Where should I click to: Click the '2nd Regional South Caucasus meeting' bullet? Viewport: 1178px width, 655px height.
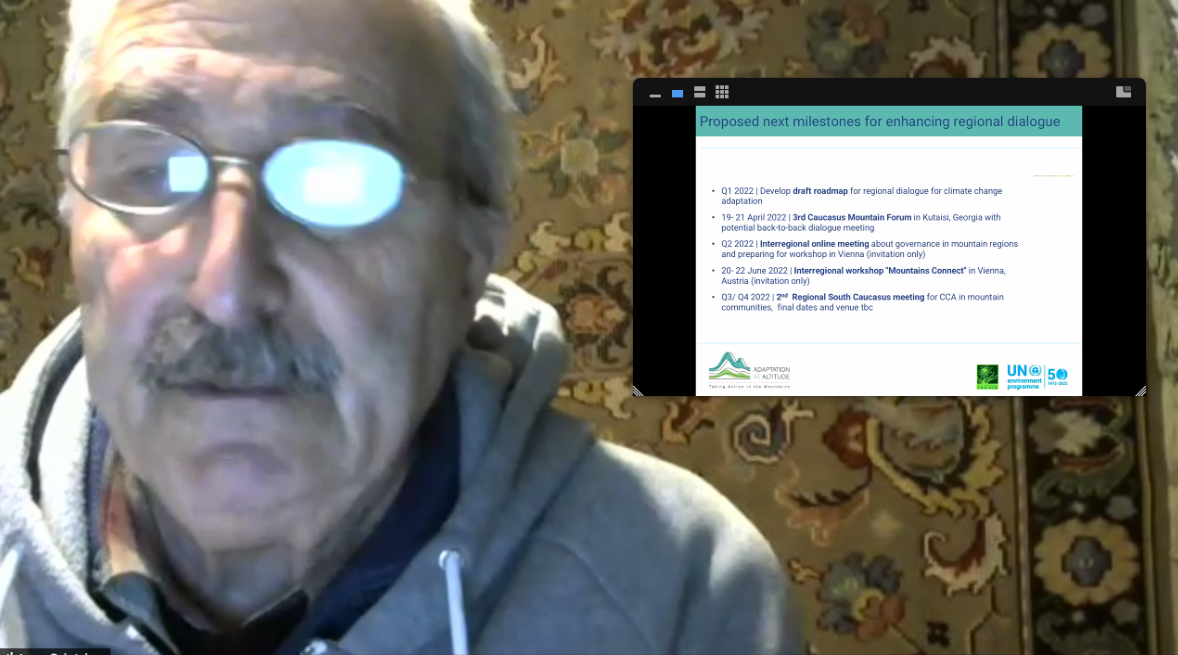pyautogui.click(x=862, y=302)
